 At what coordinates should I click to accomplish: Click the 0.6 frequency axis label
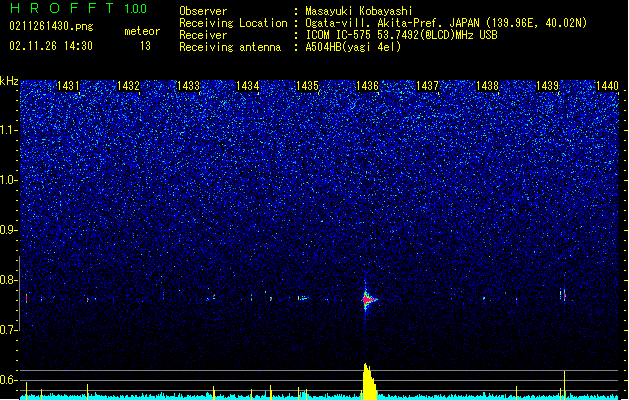coord(9,380)
